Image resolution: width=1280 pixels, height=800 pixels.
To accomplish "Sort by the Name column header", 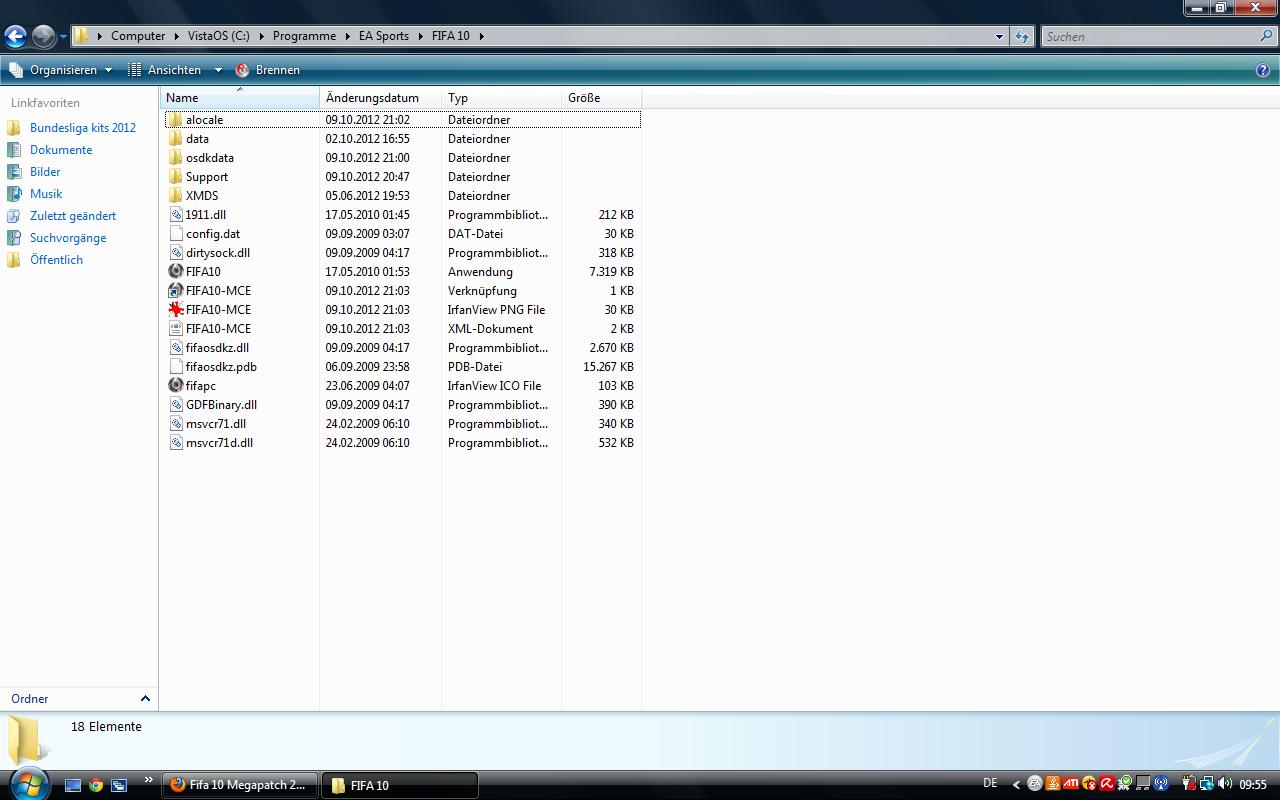I will pos(240,98).
